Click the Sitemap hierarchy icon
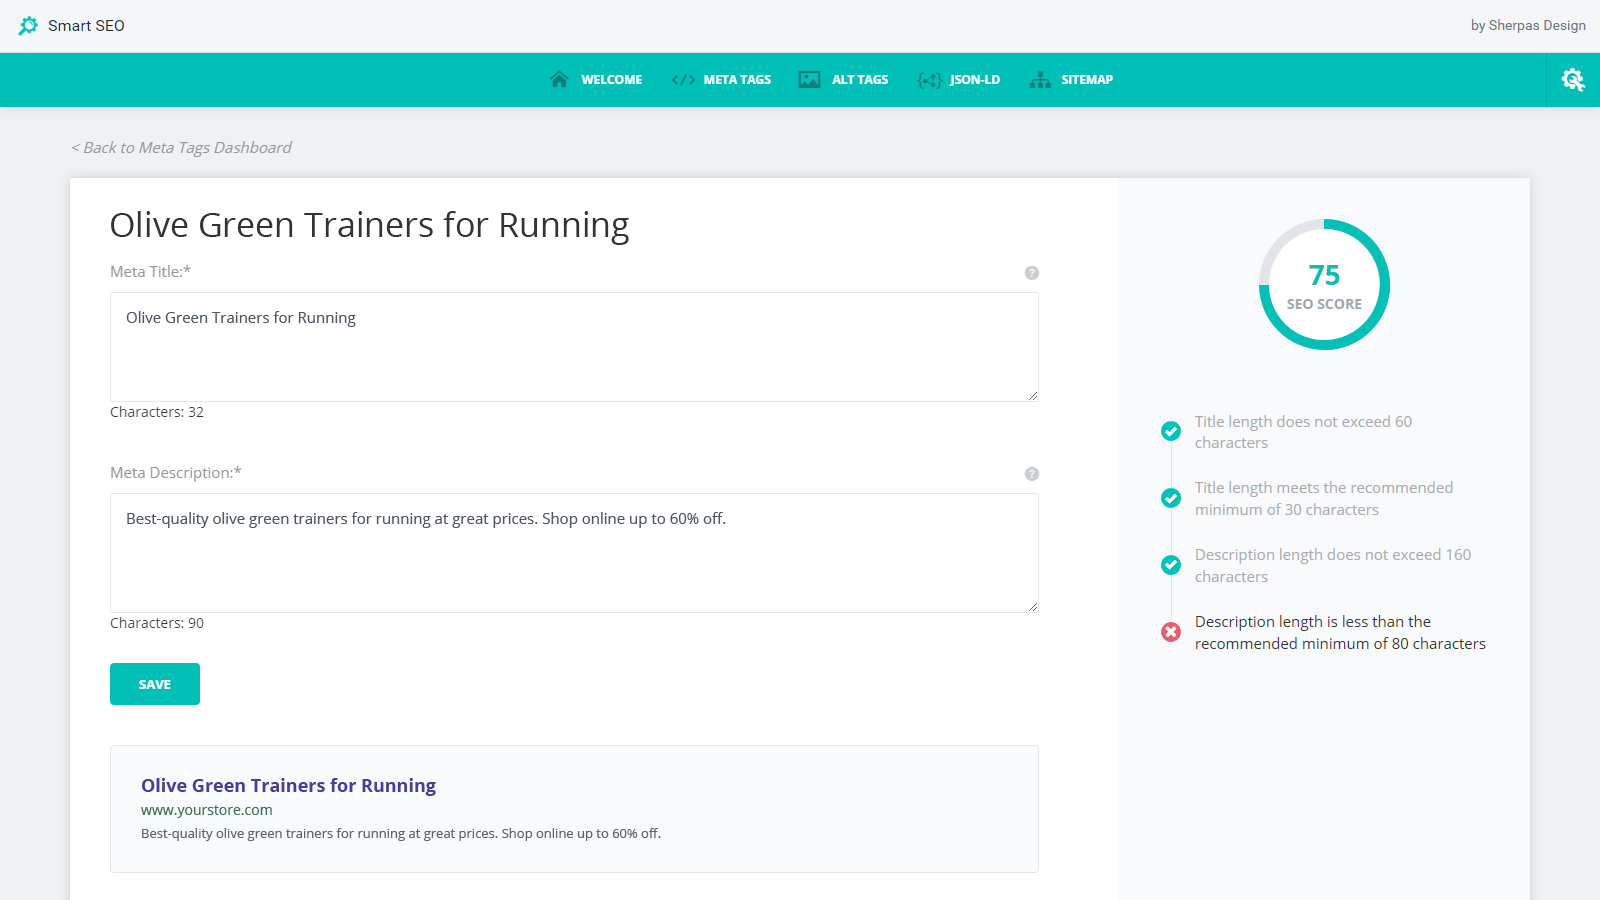The height and width of the screenshot is (900, 1600). point(1040,80)
